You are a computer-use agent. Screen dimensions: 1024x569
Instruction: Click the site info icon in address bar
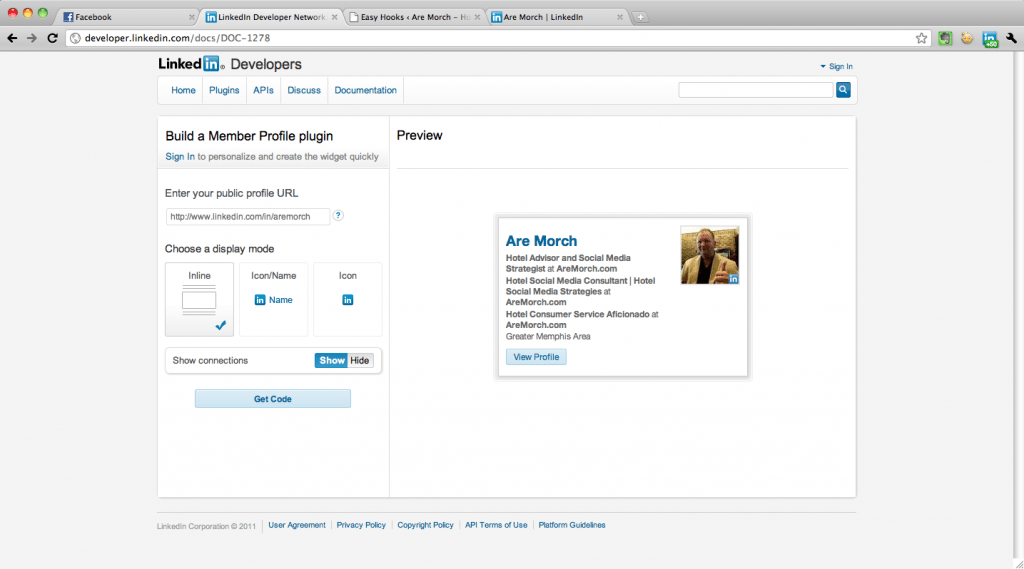tap(75, 38)
